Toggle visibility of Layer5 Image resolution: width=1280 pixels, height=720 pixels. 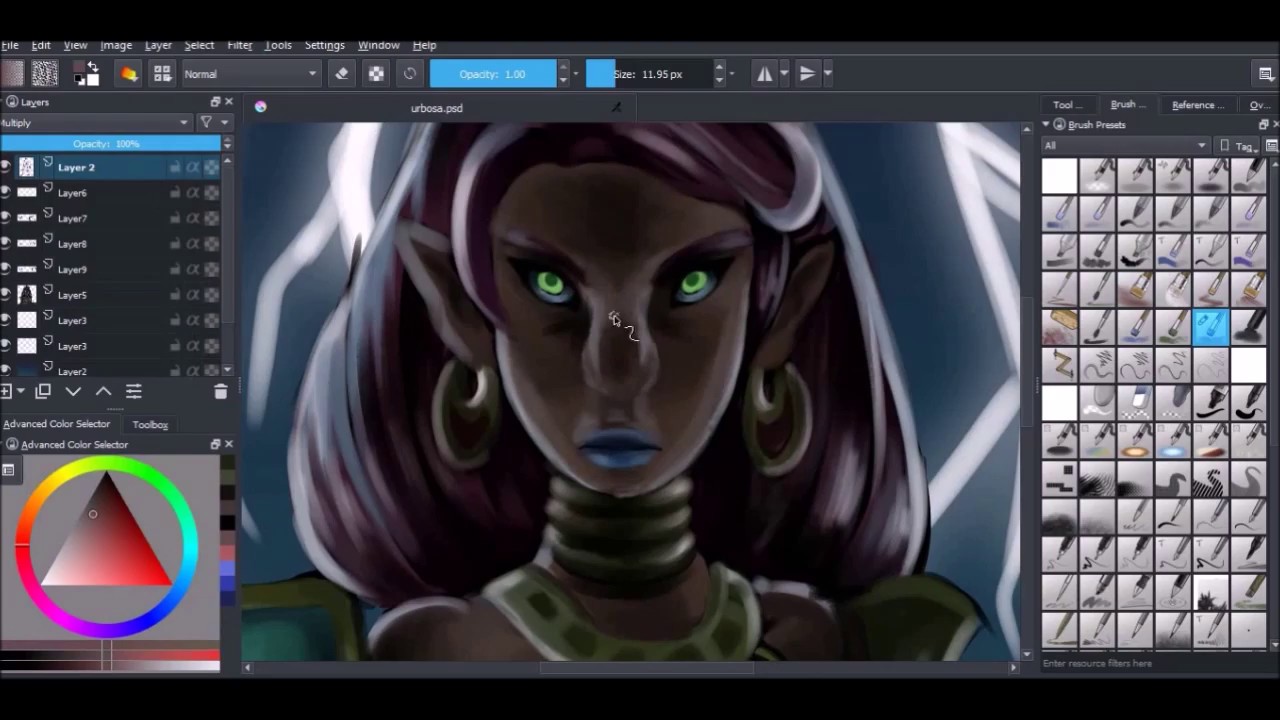pos(6,295)
